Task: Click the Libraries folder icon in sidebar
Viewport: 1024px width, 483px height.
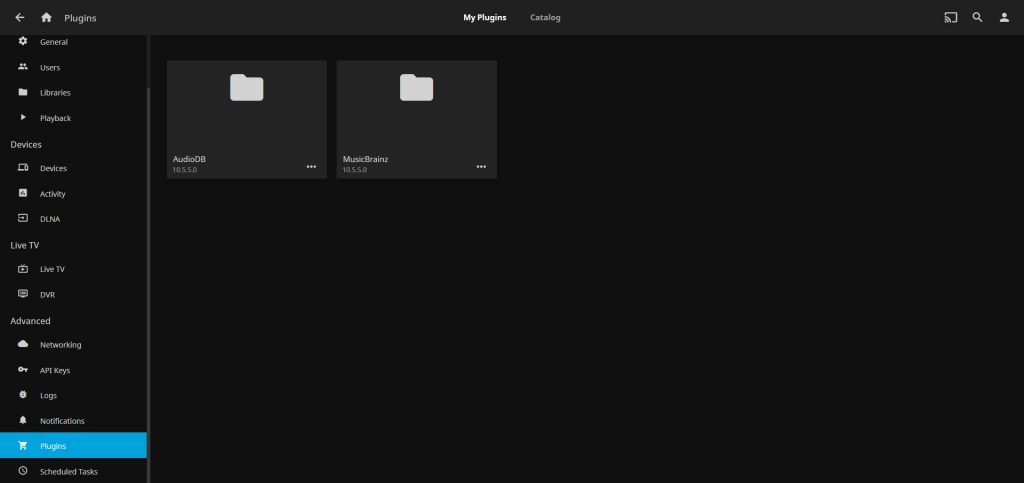Action: click(23, 92)
